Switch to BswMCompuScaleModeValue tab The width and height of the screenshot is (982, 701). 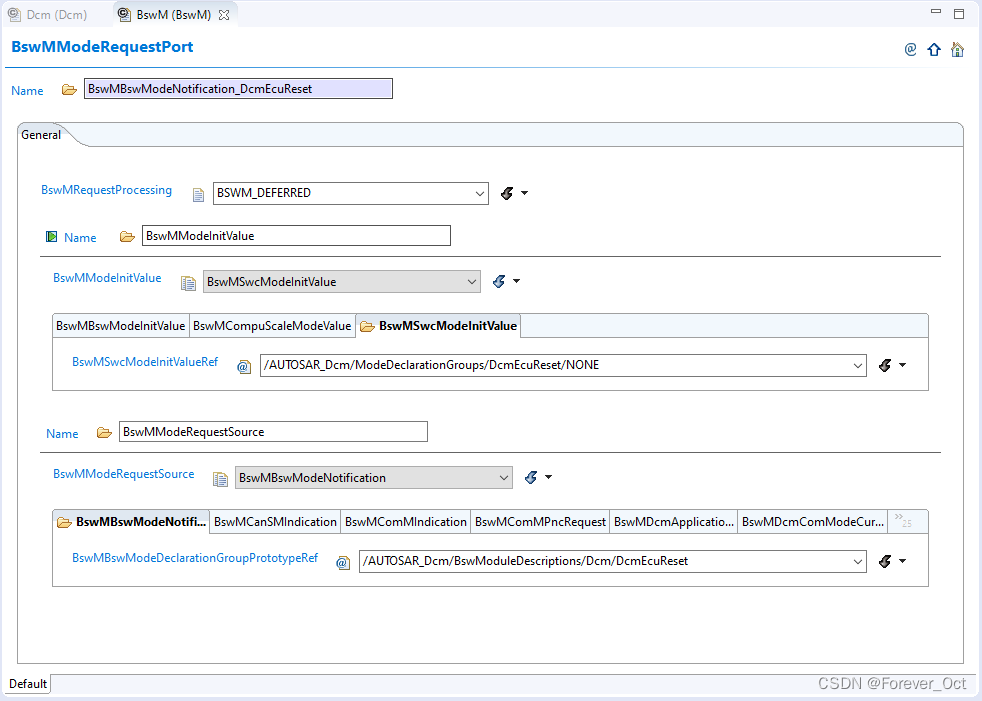[272, 326]
